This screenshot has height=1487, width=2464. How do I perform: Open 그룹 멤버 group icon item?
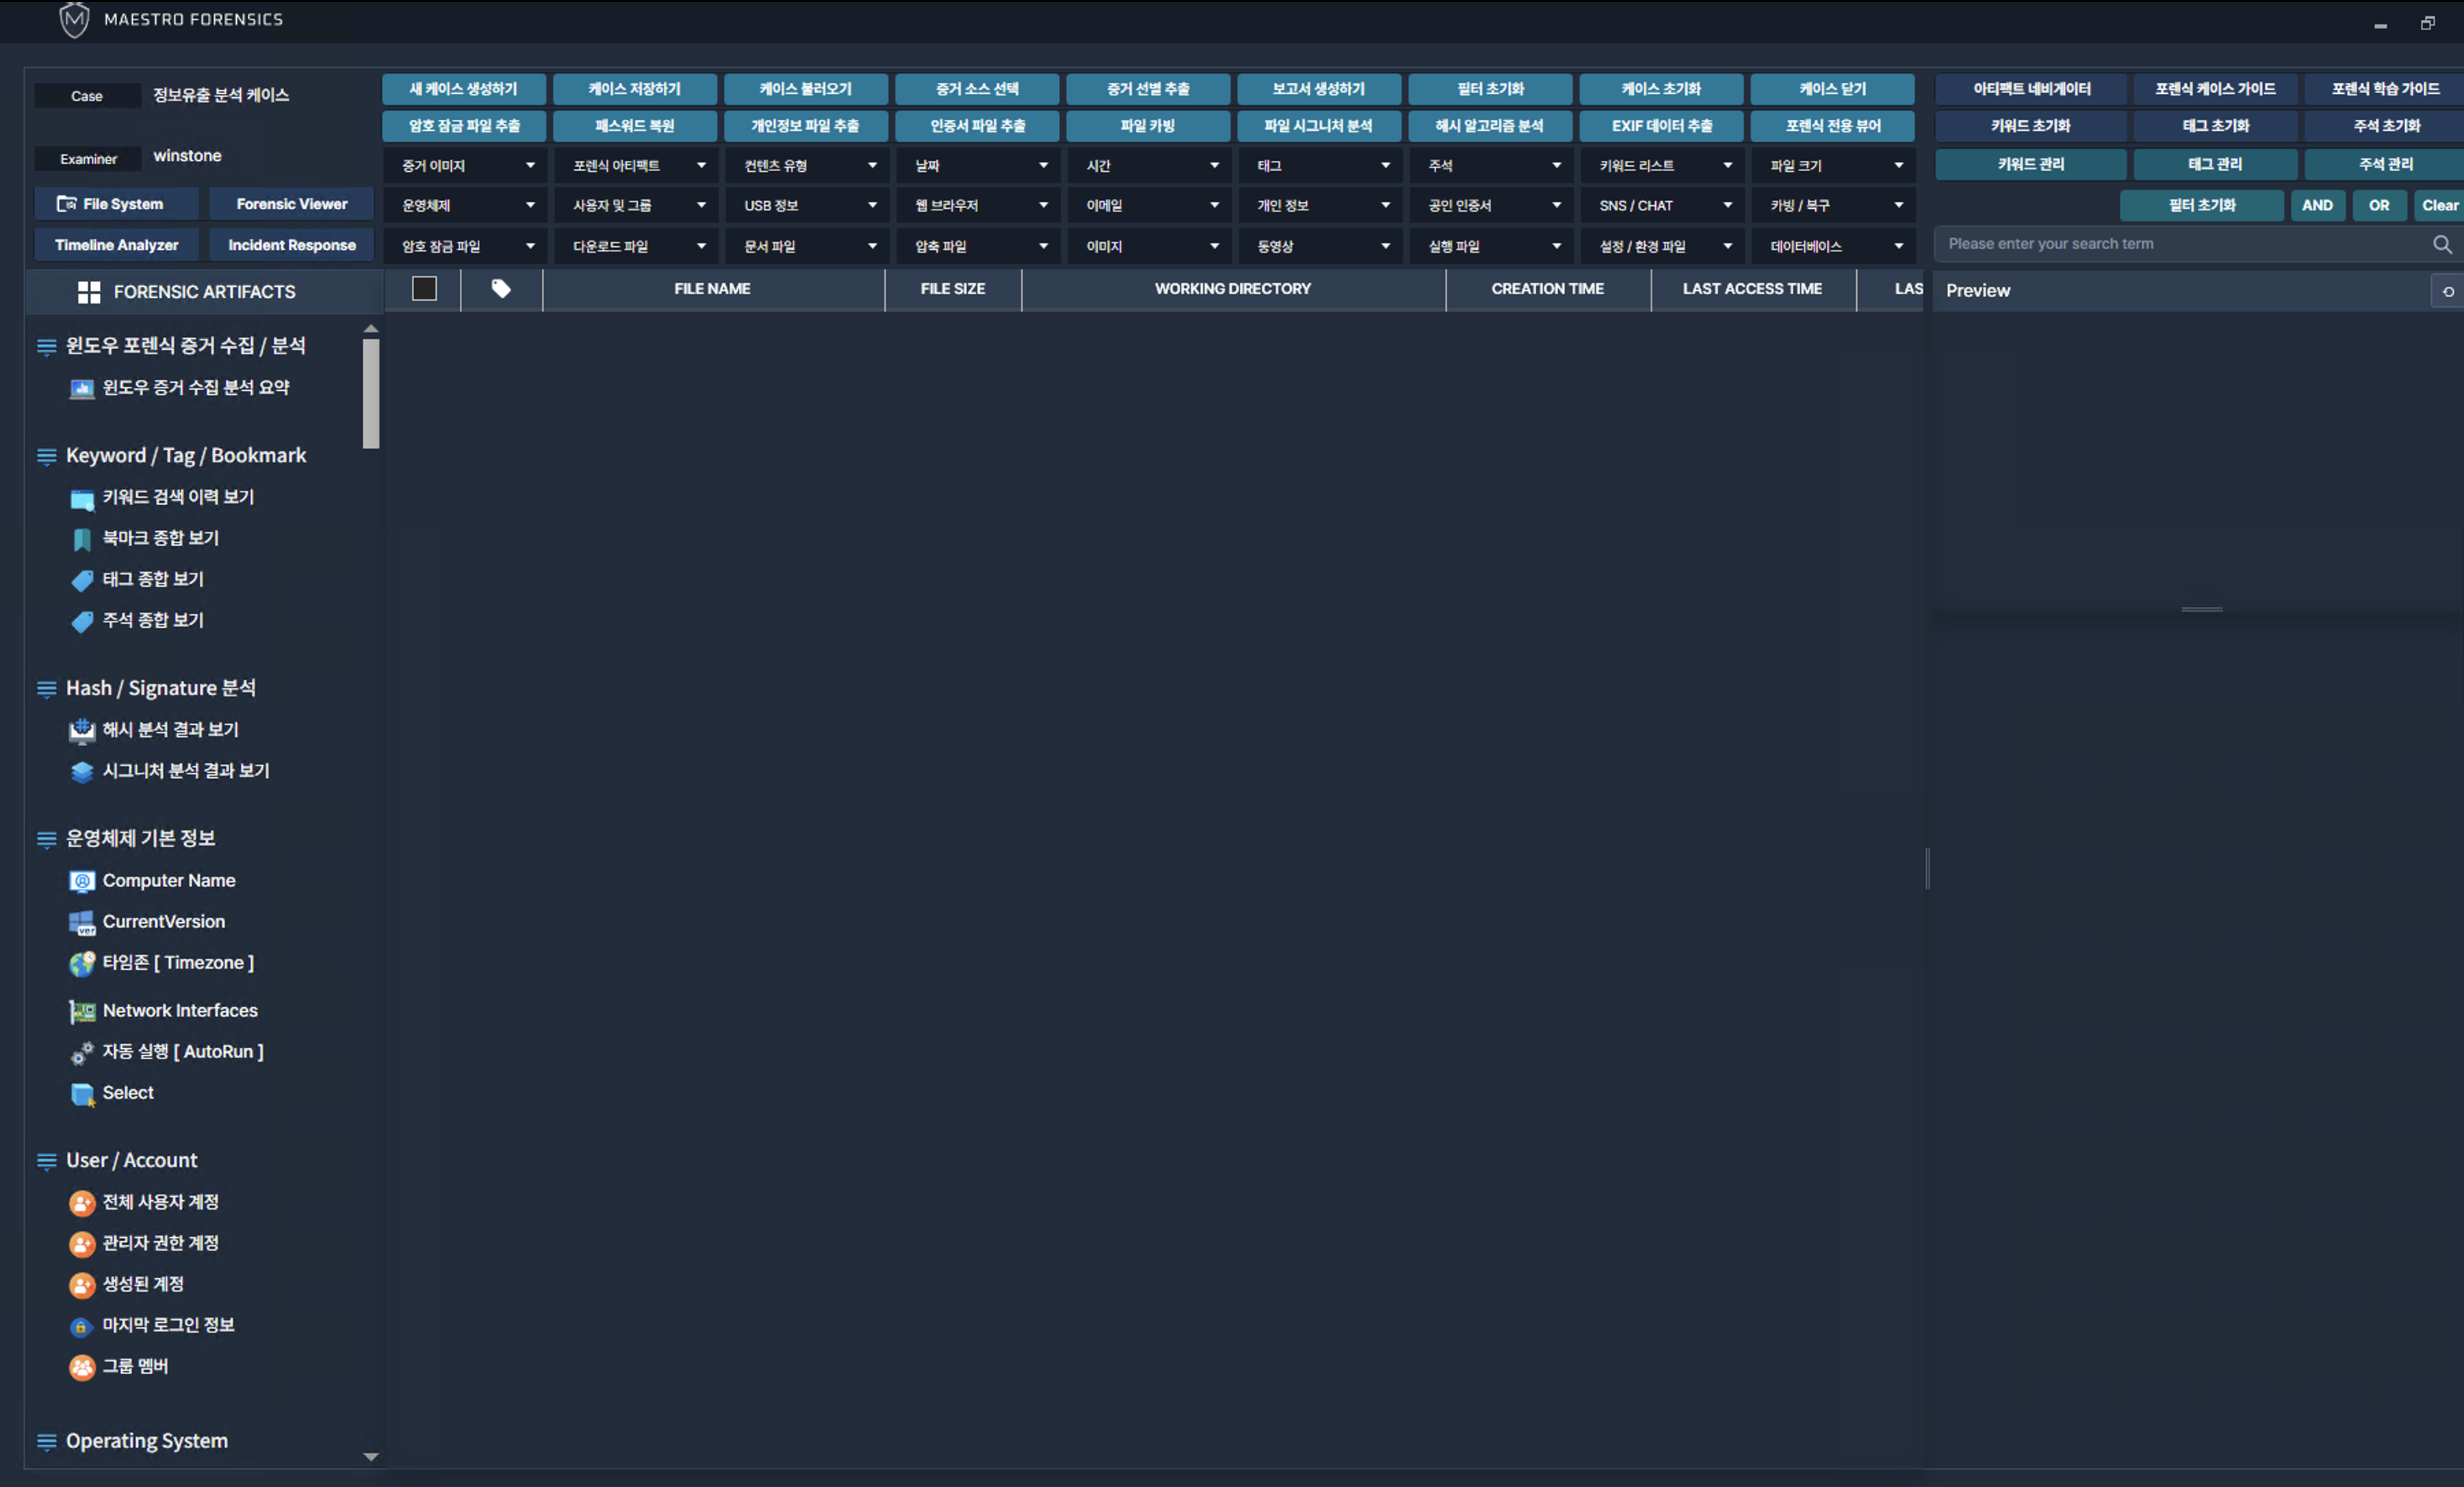coord(82,1366)
